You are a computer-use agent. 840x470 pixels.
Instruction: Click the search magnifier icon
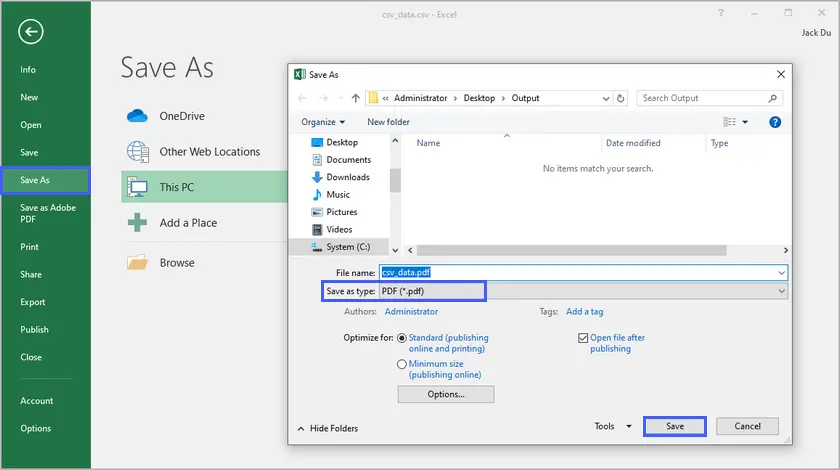tap(772, 98)
